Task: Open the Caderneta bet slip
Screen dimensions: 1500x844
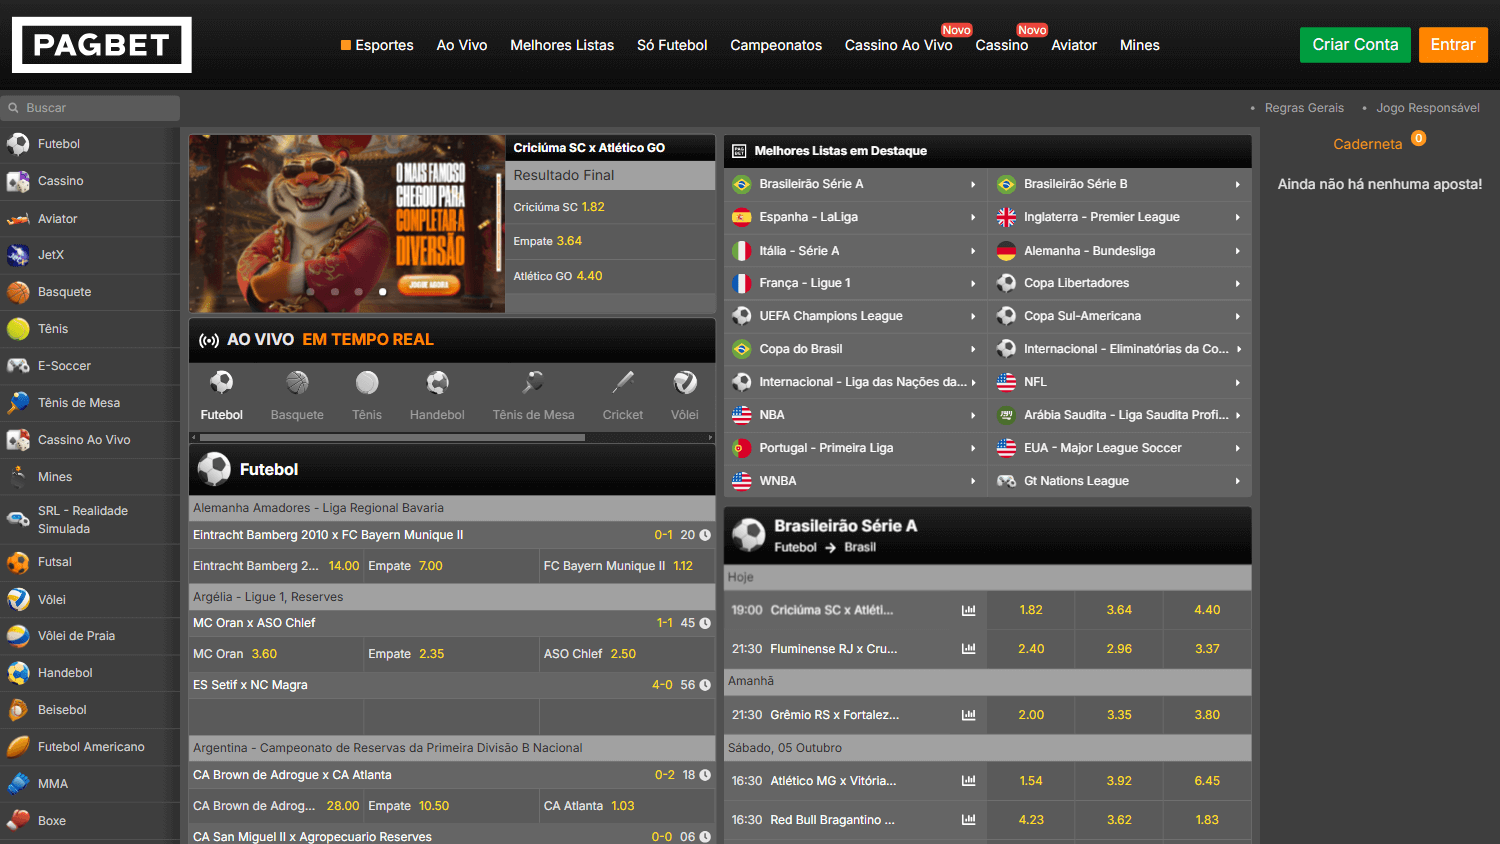Action: [x=1379, y=144]
